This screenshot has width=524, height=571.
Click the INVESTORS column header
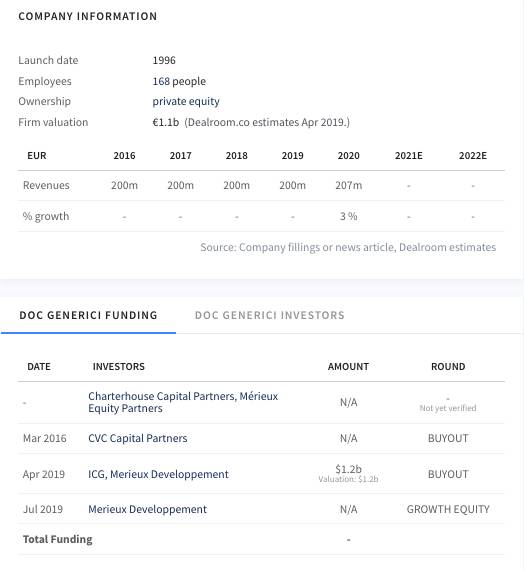(119, 366)
